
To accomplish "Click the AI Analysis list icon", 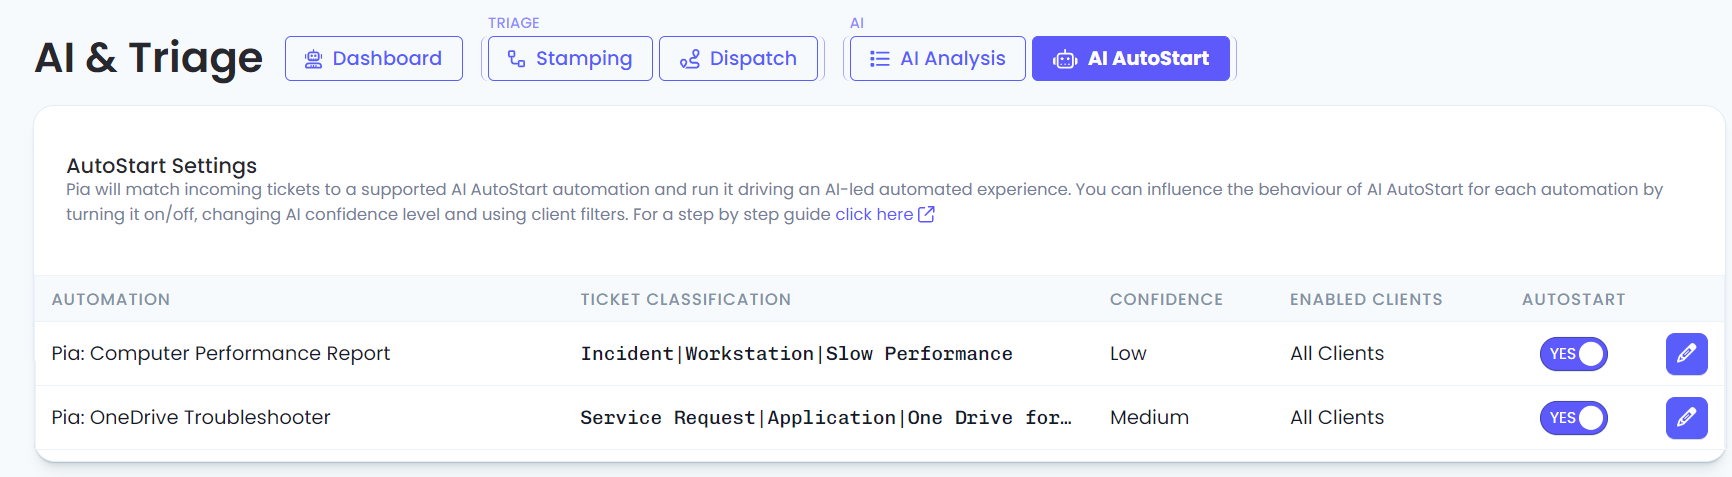I will click(x=879, y=59).
